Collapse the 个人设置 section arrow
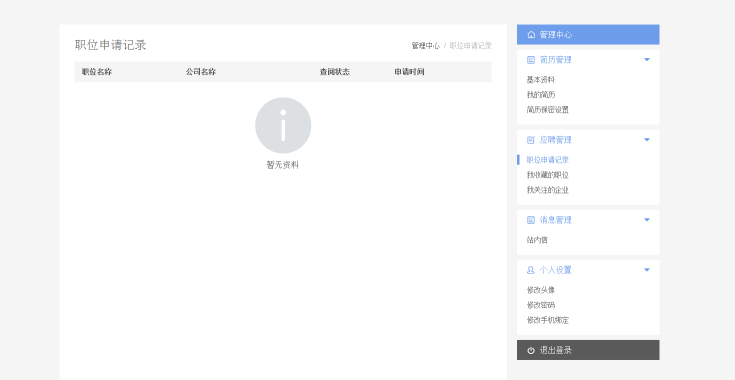735x380 pixels. click(647, 270)
